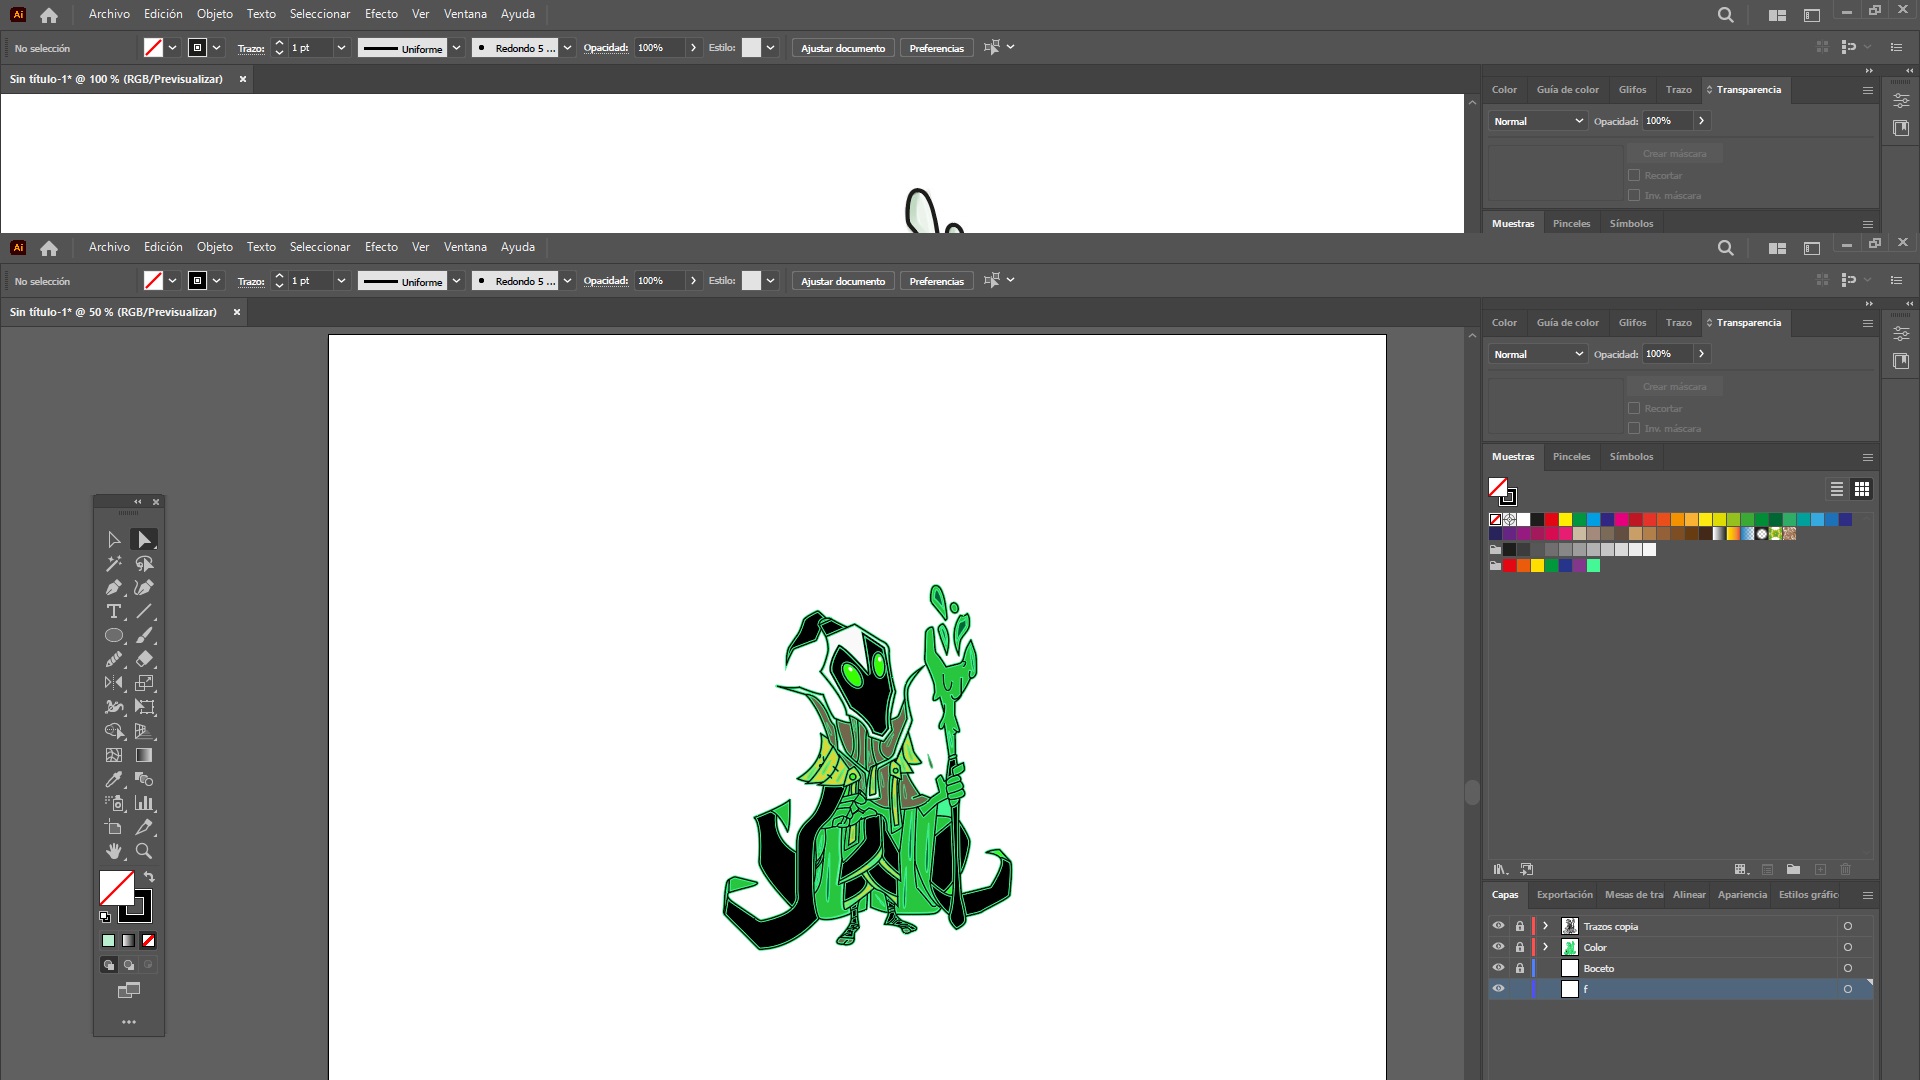Viewport: 1920px width, 1080px height.
Task: Swap fill and stroke arrows icon
Action: click(149, 877)
